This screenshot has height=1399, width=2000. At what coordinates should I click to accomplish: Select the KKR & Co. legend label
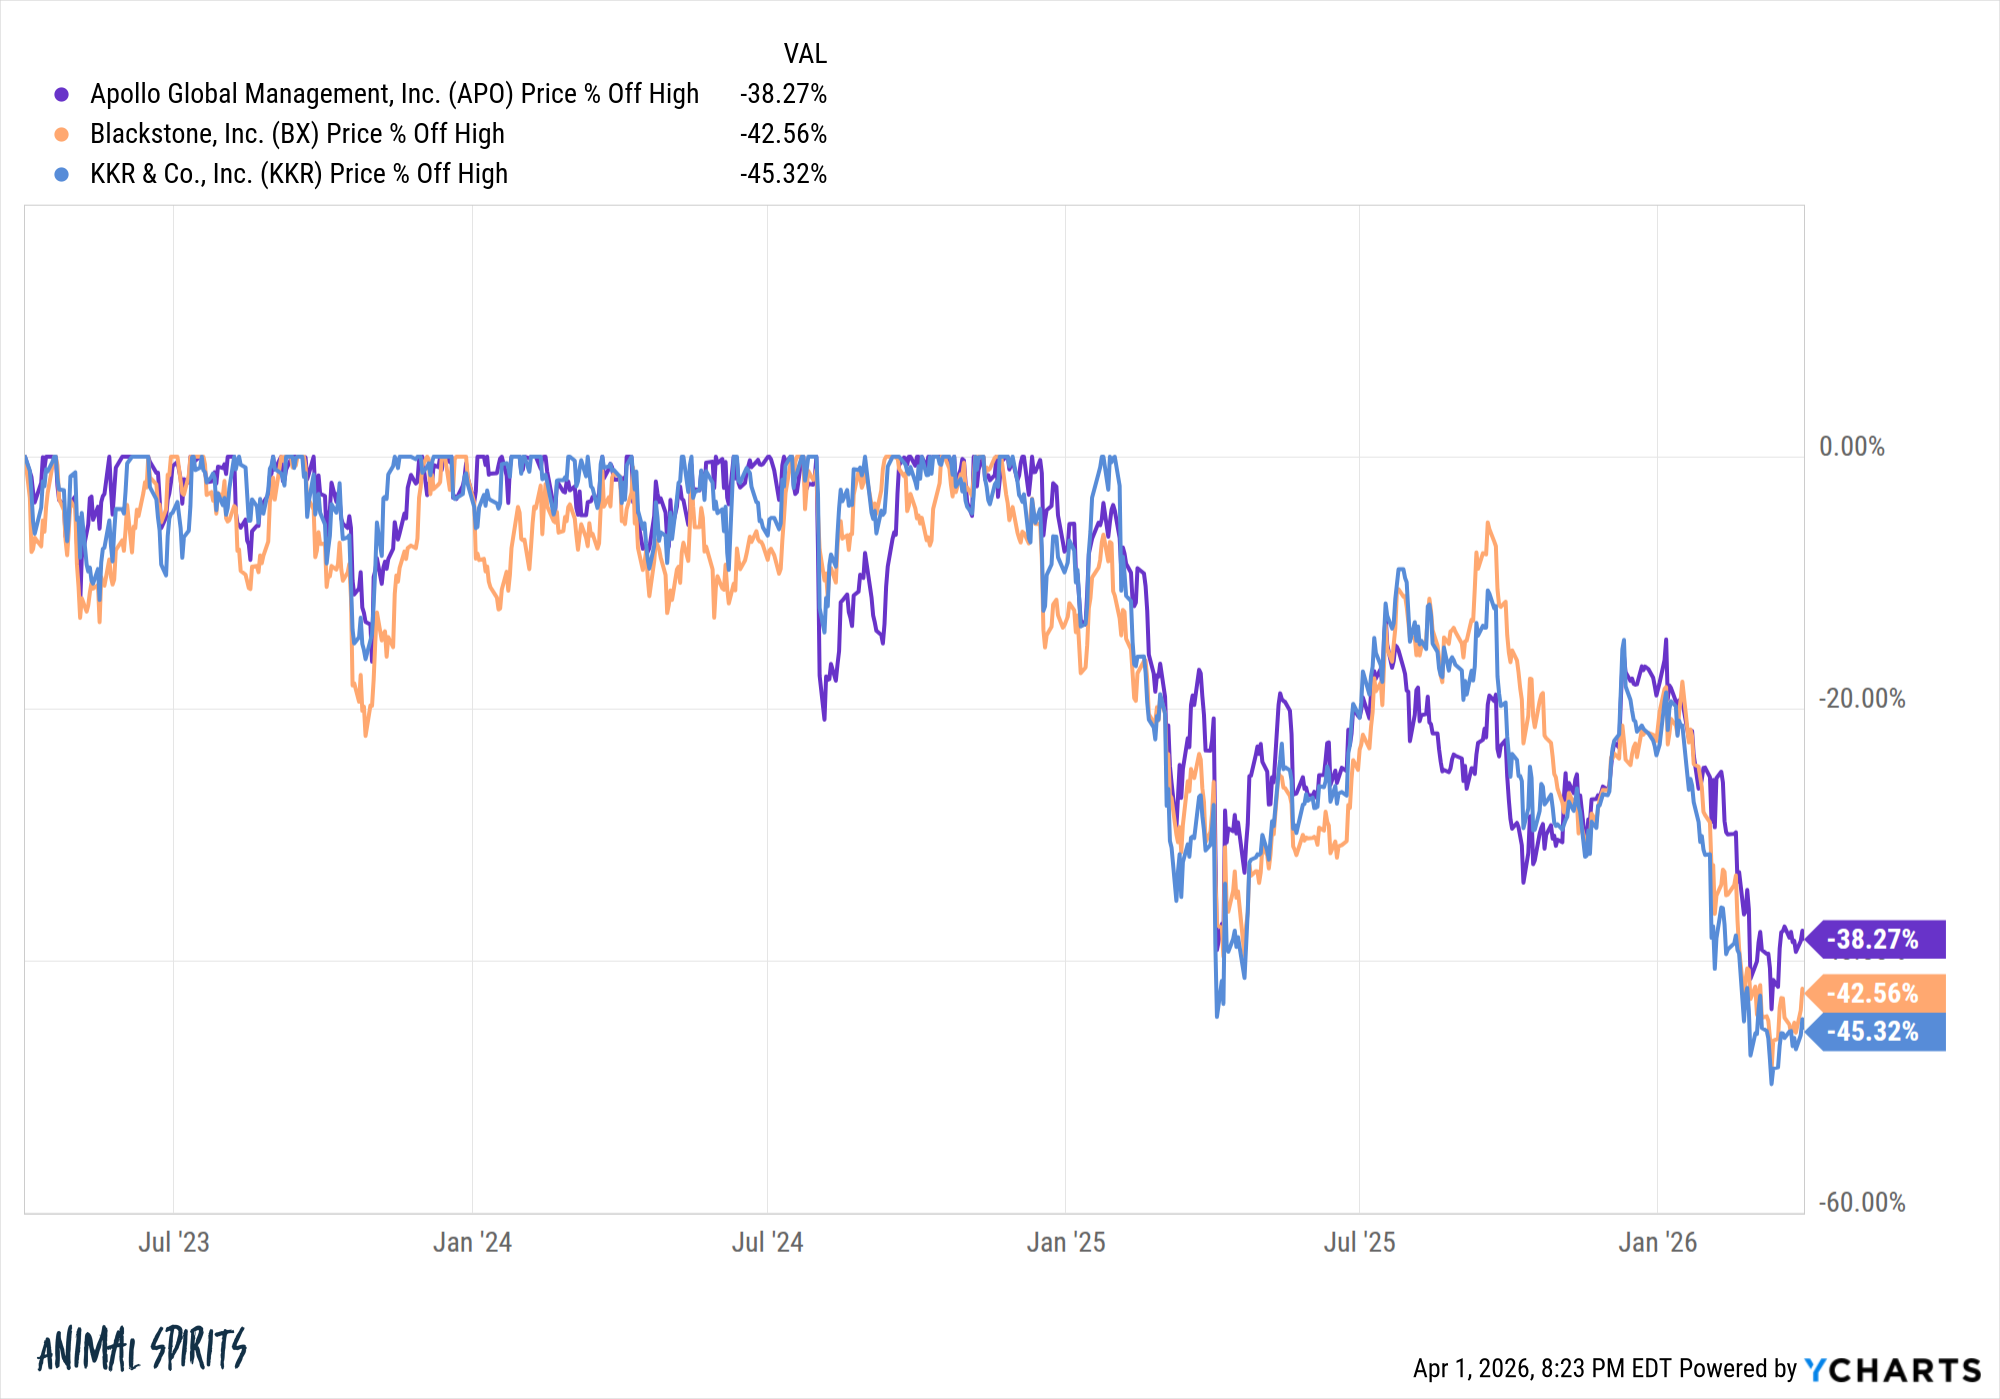(x=299, y=174)
